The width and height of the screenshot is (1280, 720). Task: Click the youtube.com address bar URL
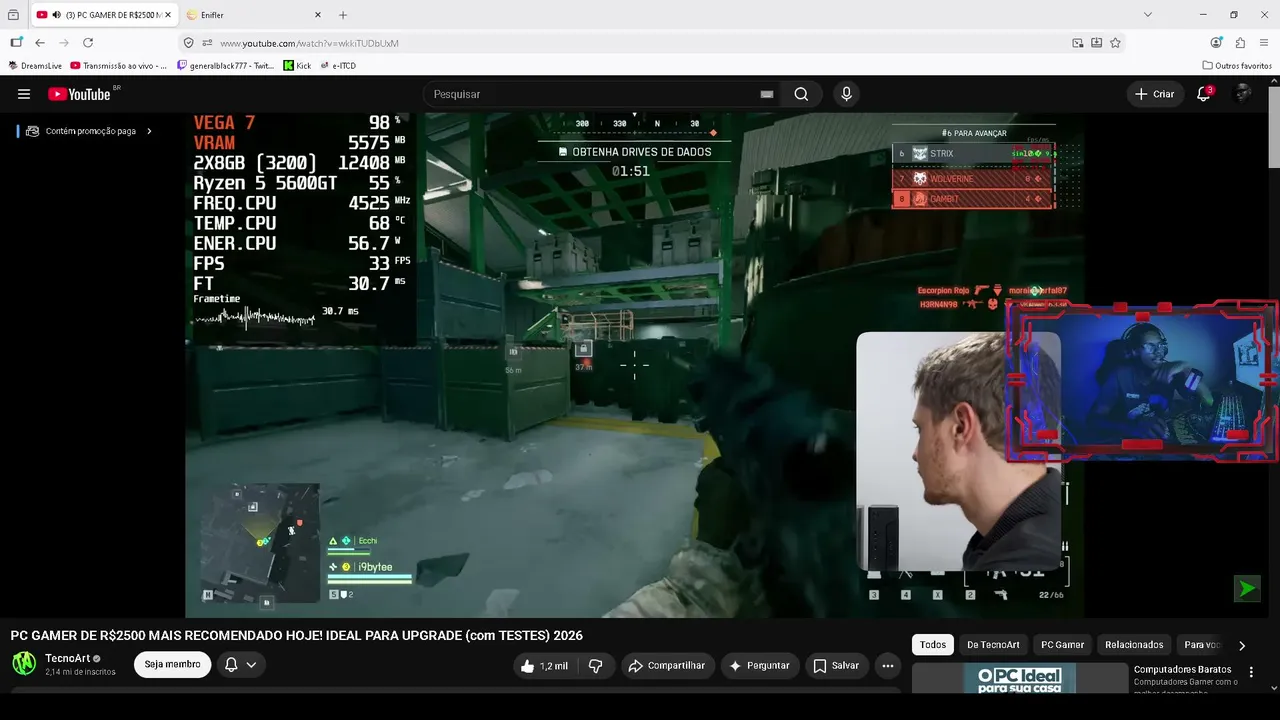click(309, 43)
